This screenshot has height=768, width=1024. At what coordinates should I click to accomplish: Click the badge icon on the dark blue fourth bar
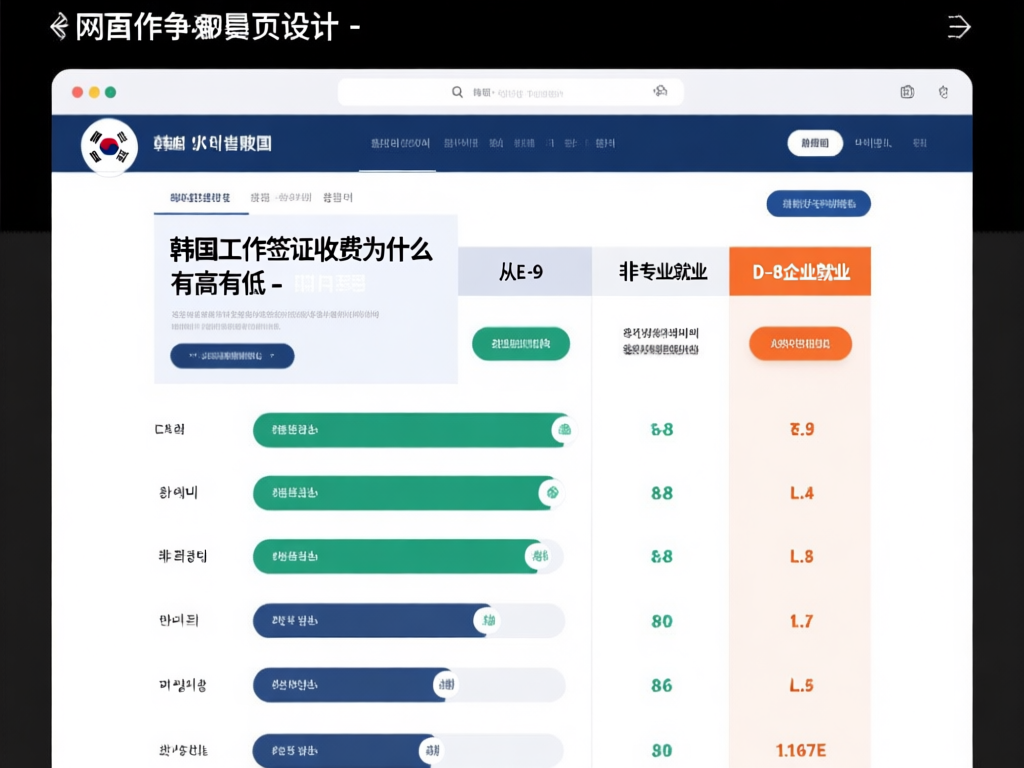click(x=489, y=621)
